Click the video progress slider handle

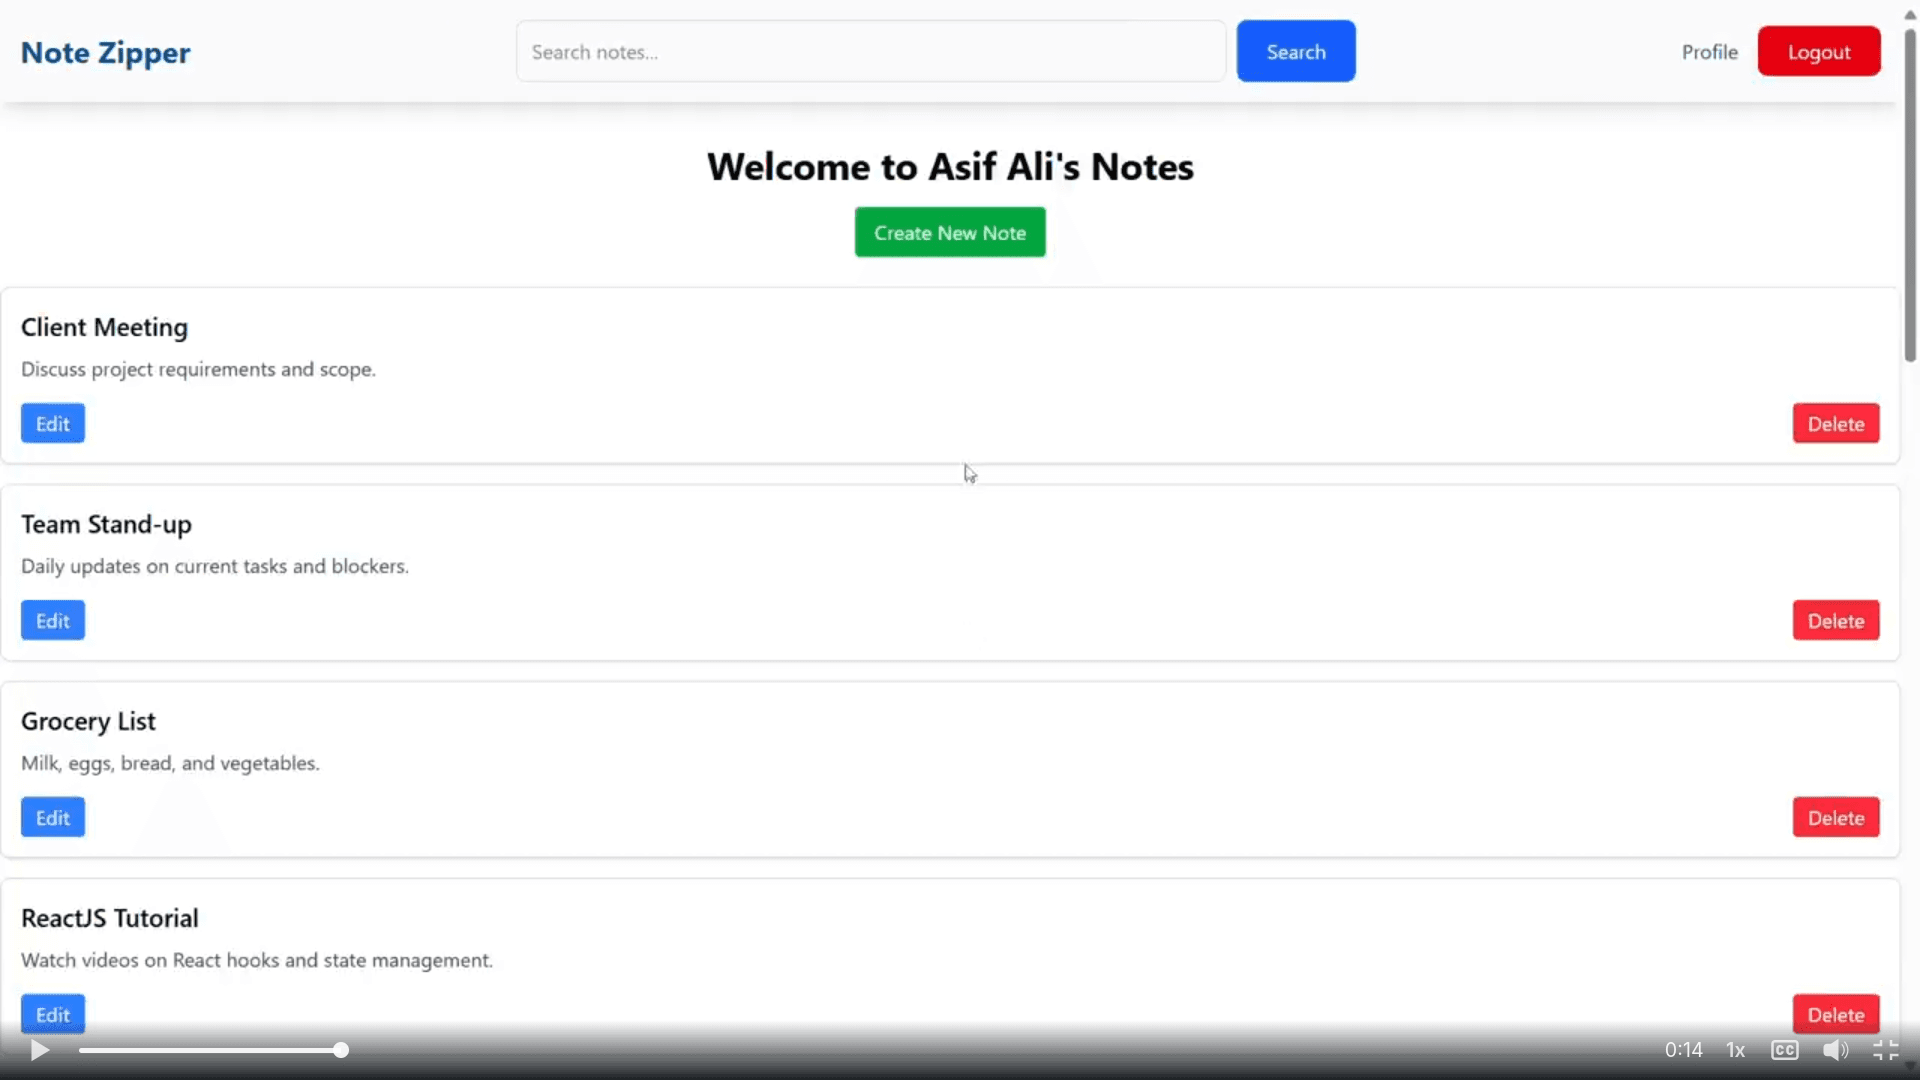pyautogui.click(x=341, y=1050)
